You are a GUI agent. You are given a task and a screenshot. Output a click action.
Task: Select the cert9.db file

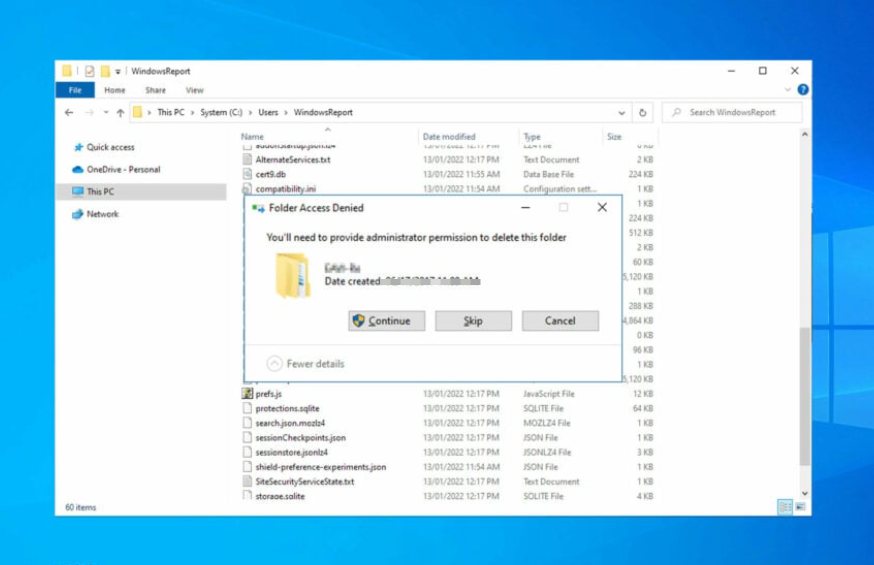270,174
